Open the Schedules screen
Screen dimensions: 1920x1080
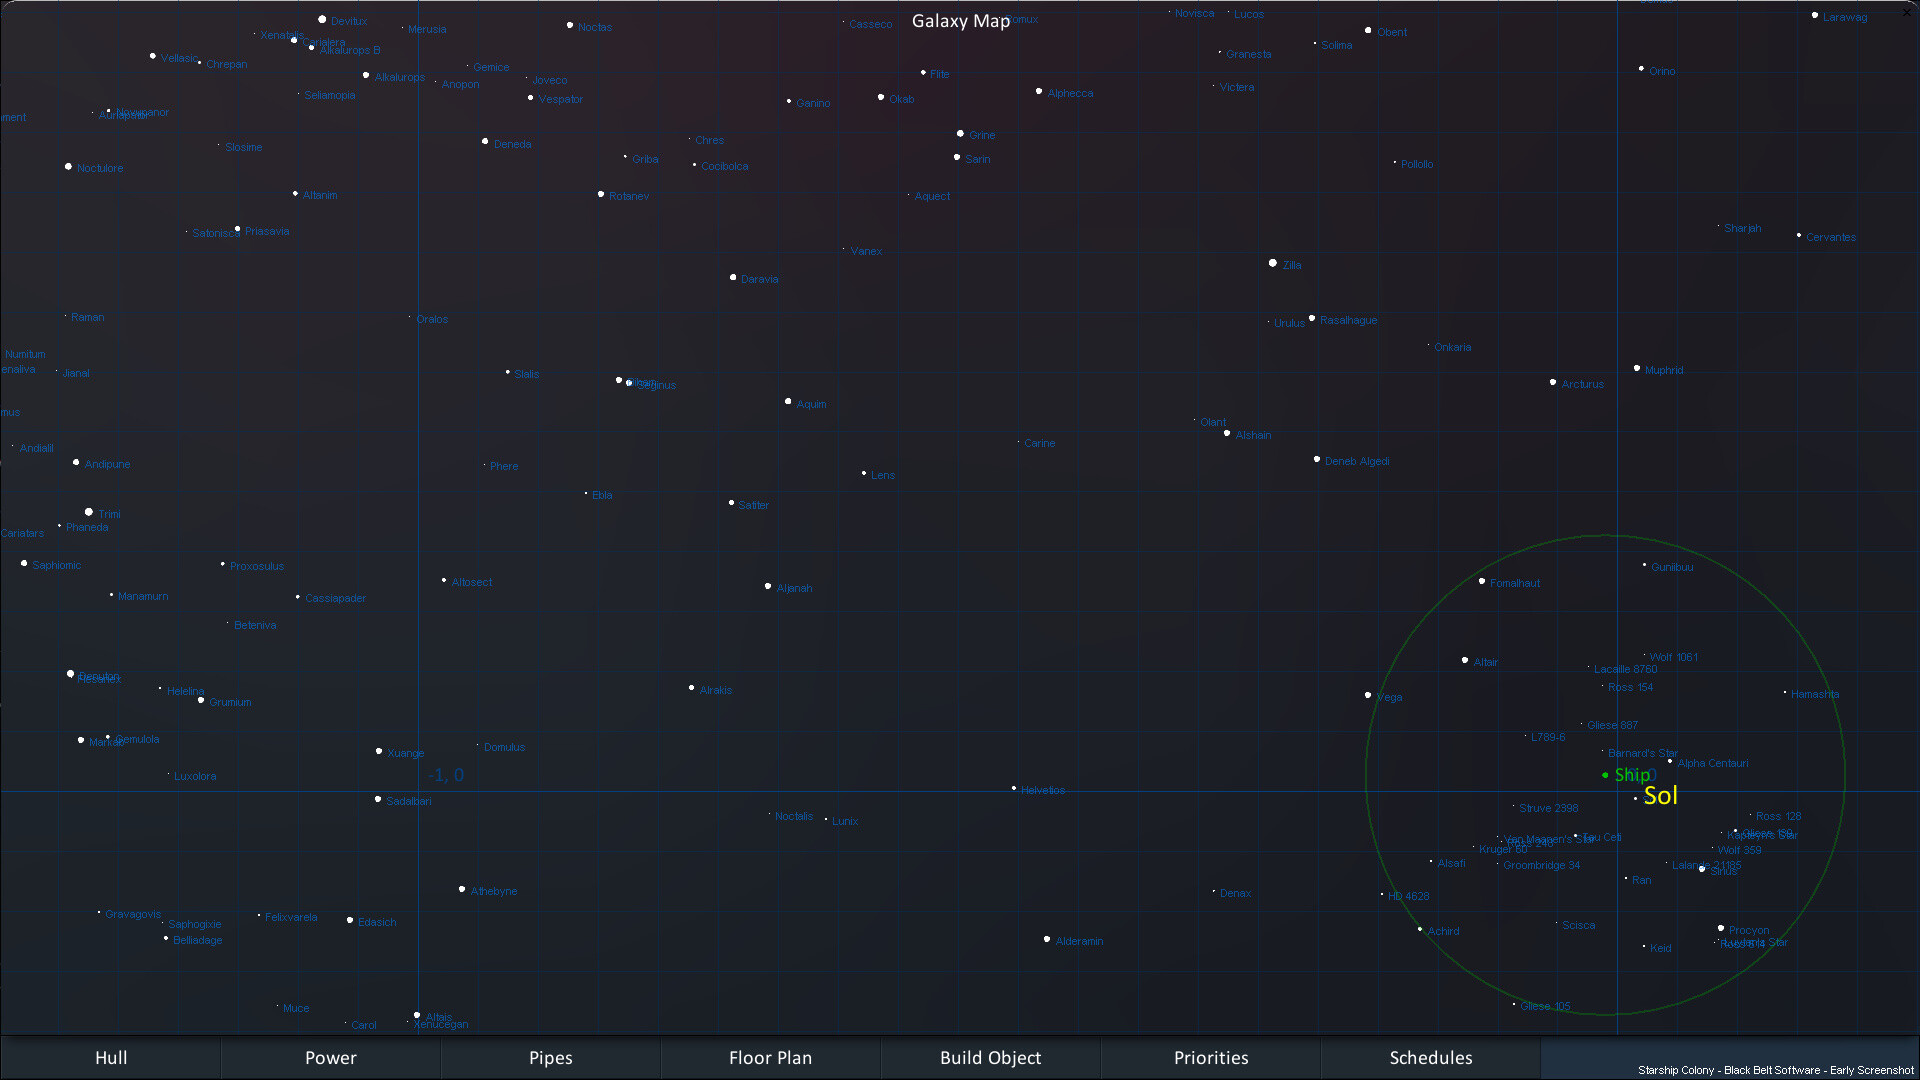coord(1431,1057)
